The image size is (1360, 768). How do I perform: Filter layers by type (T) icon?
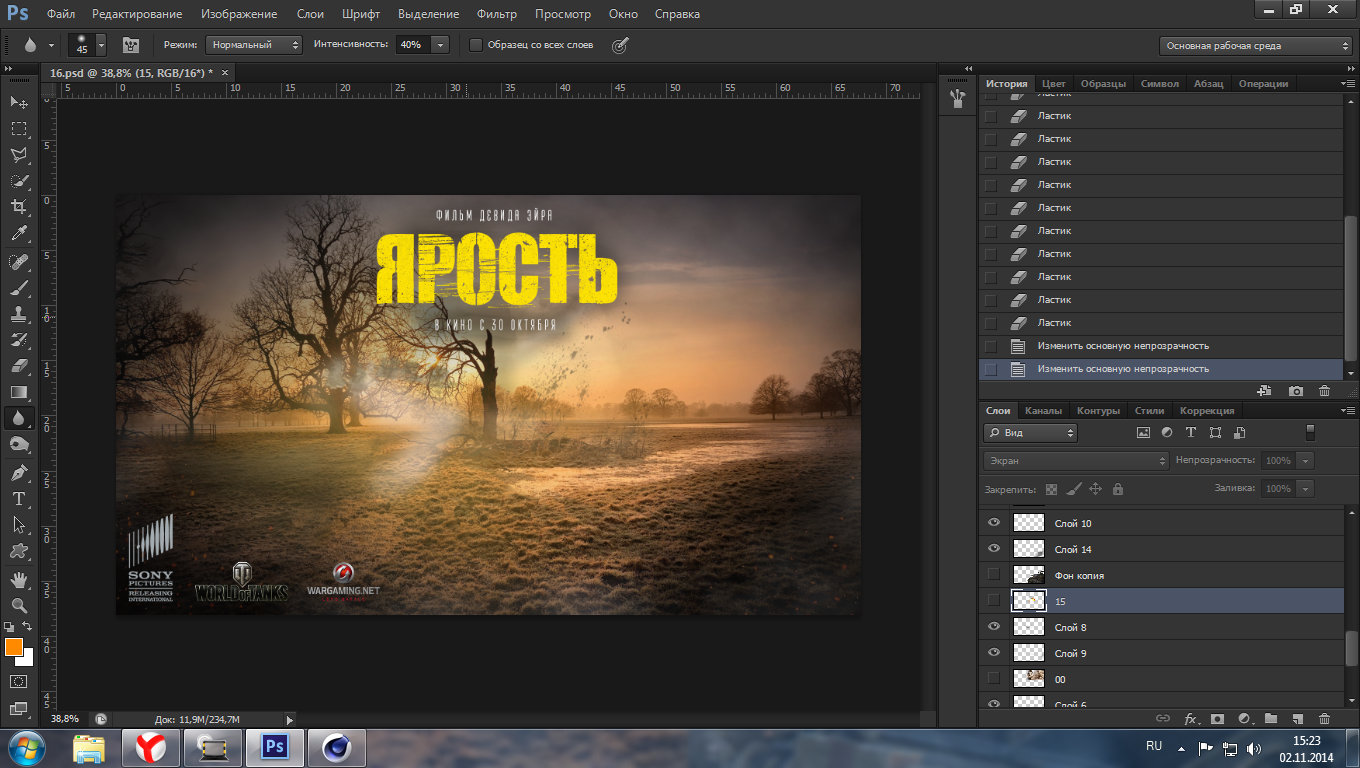[x=1191, y=433]
